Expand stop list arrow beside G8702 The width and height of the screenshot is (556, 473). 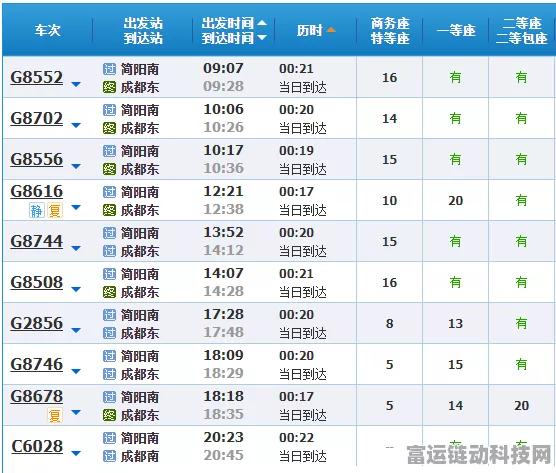[x=76, y=125]
